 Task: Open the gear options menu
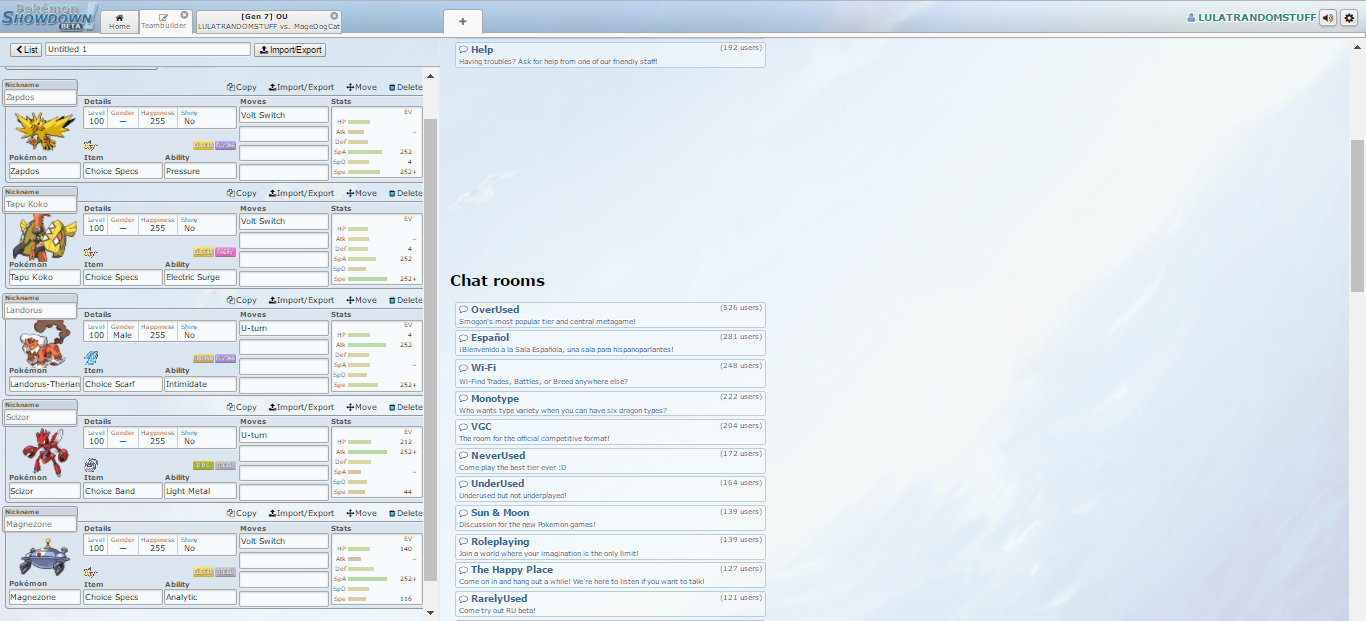coord(1349,18)
